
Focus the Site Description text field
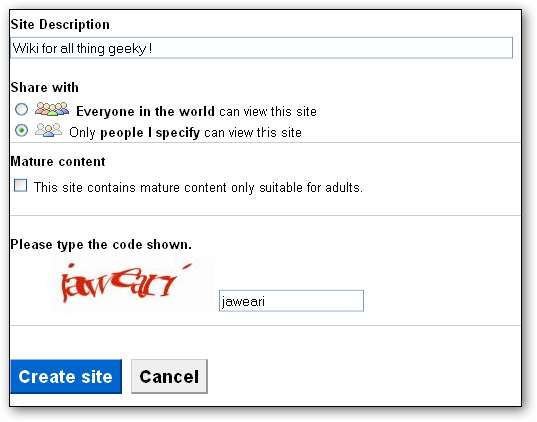(261, 48)
